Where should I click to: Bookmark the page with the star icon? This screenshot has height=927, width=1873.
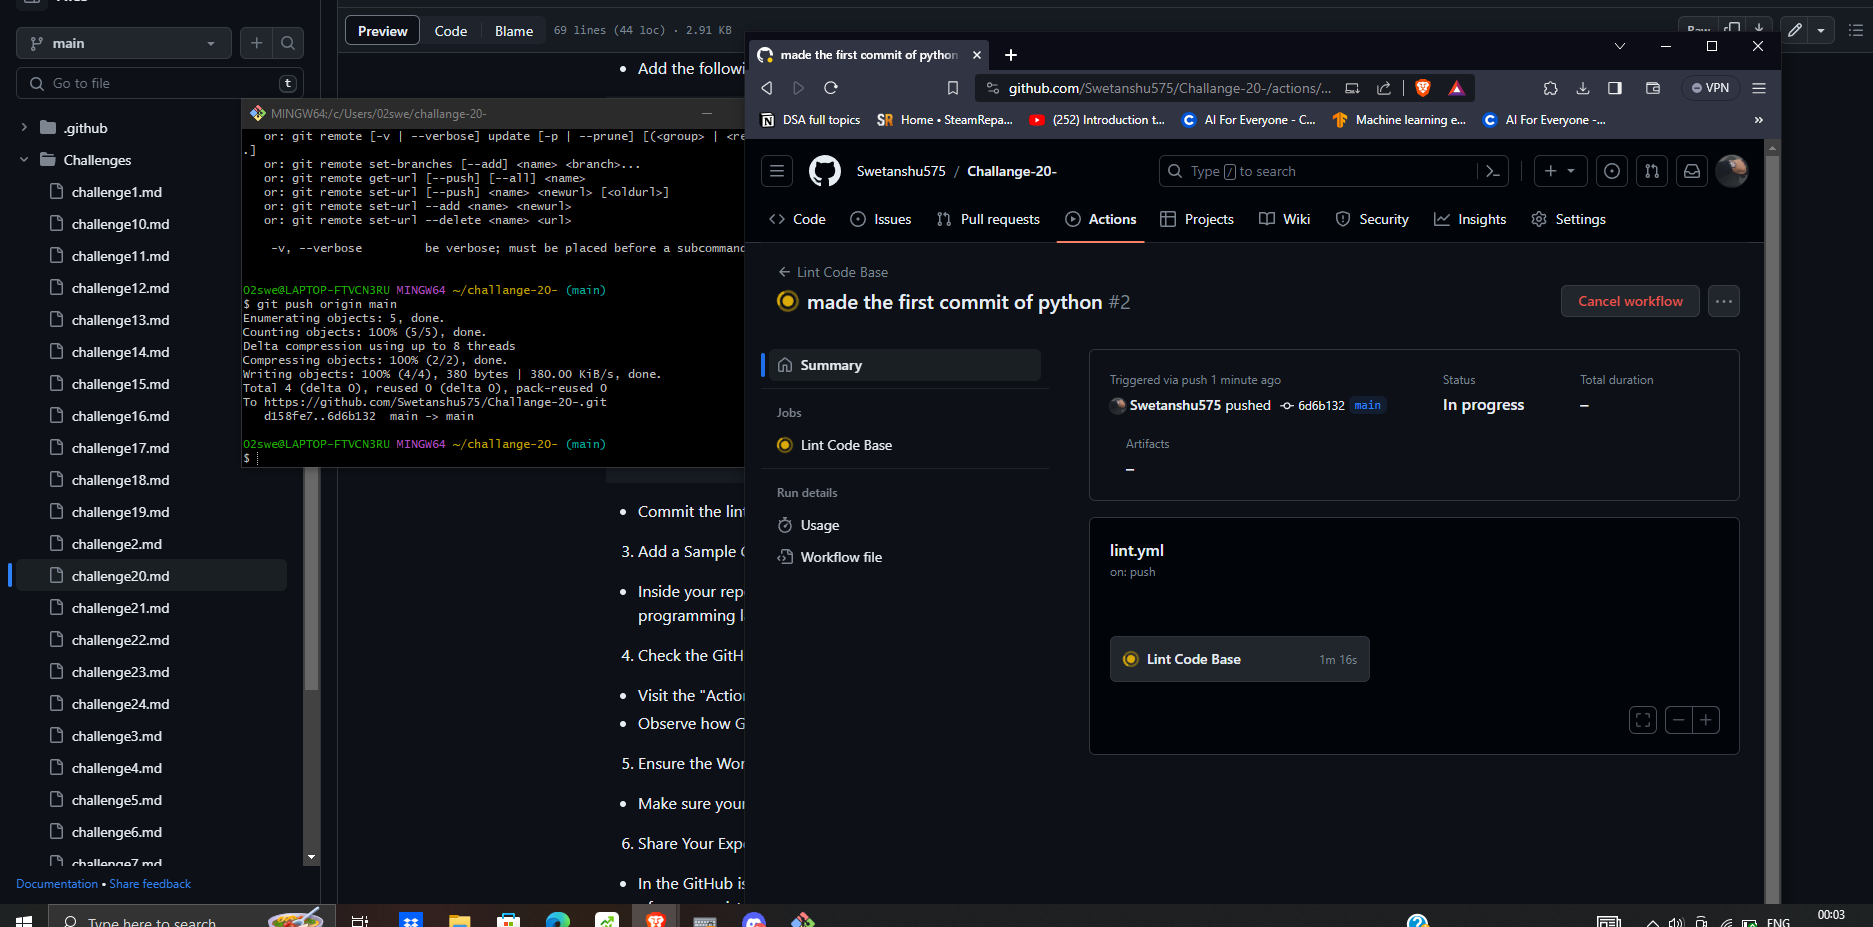point(952,87)
